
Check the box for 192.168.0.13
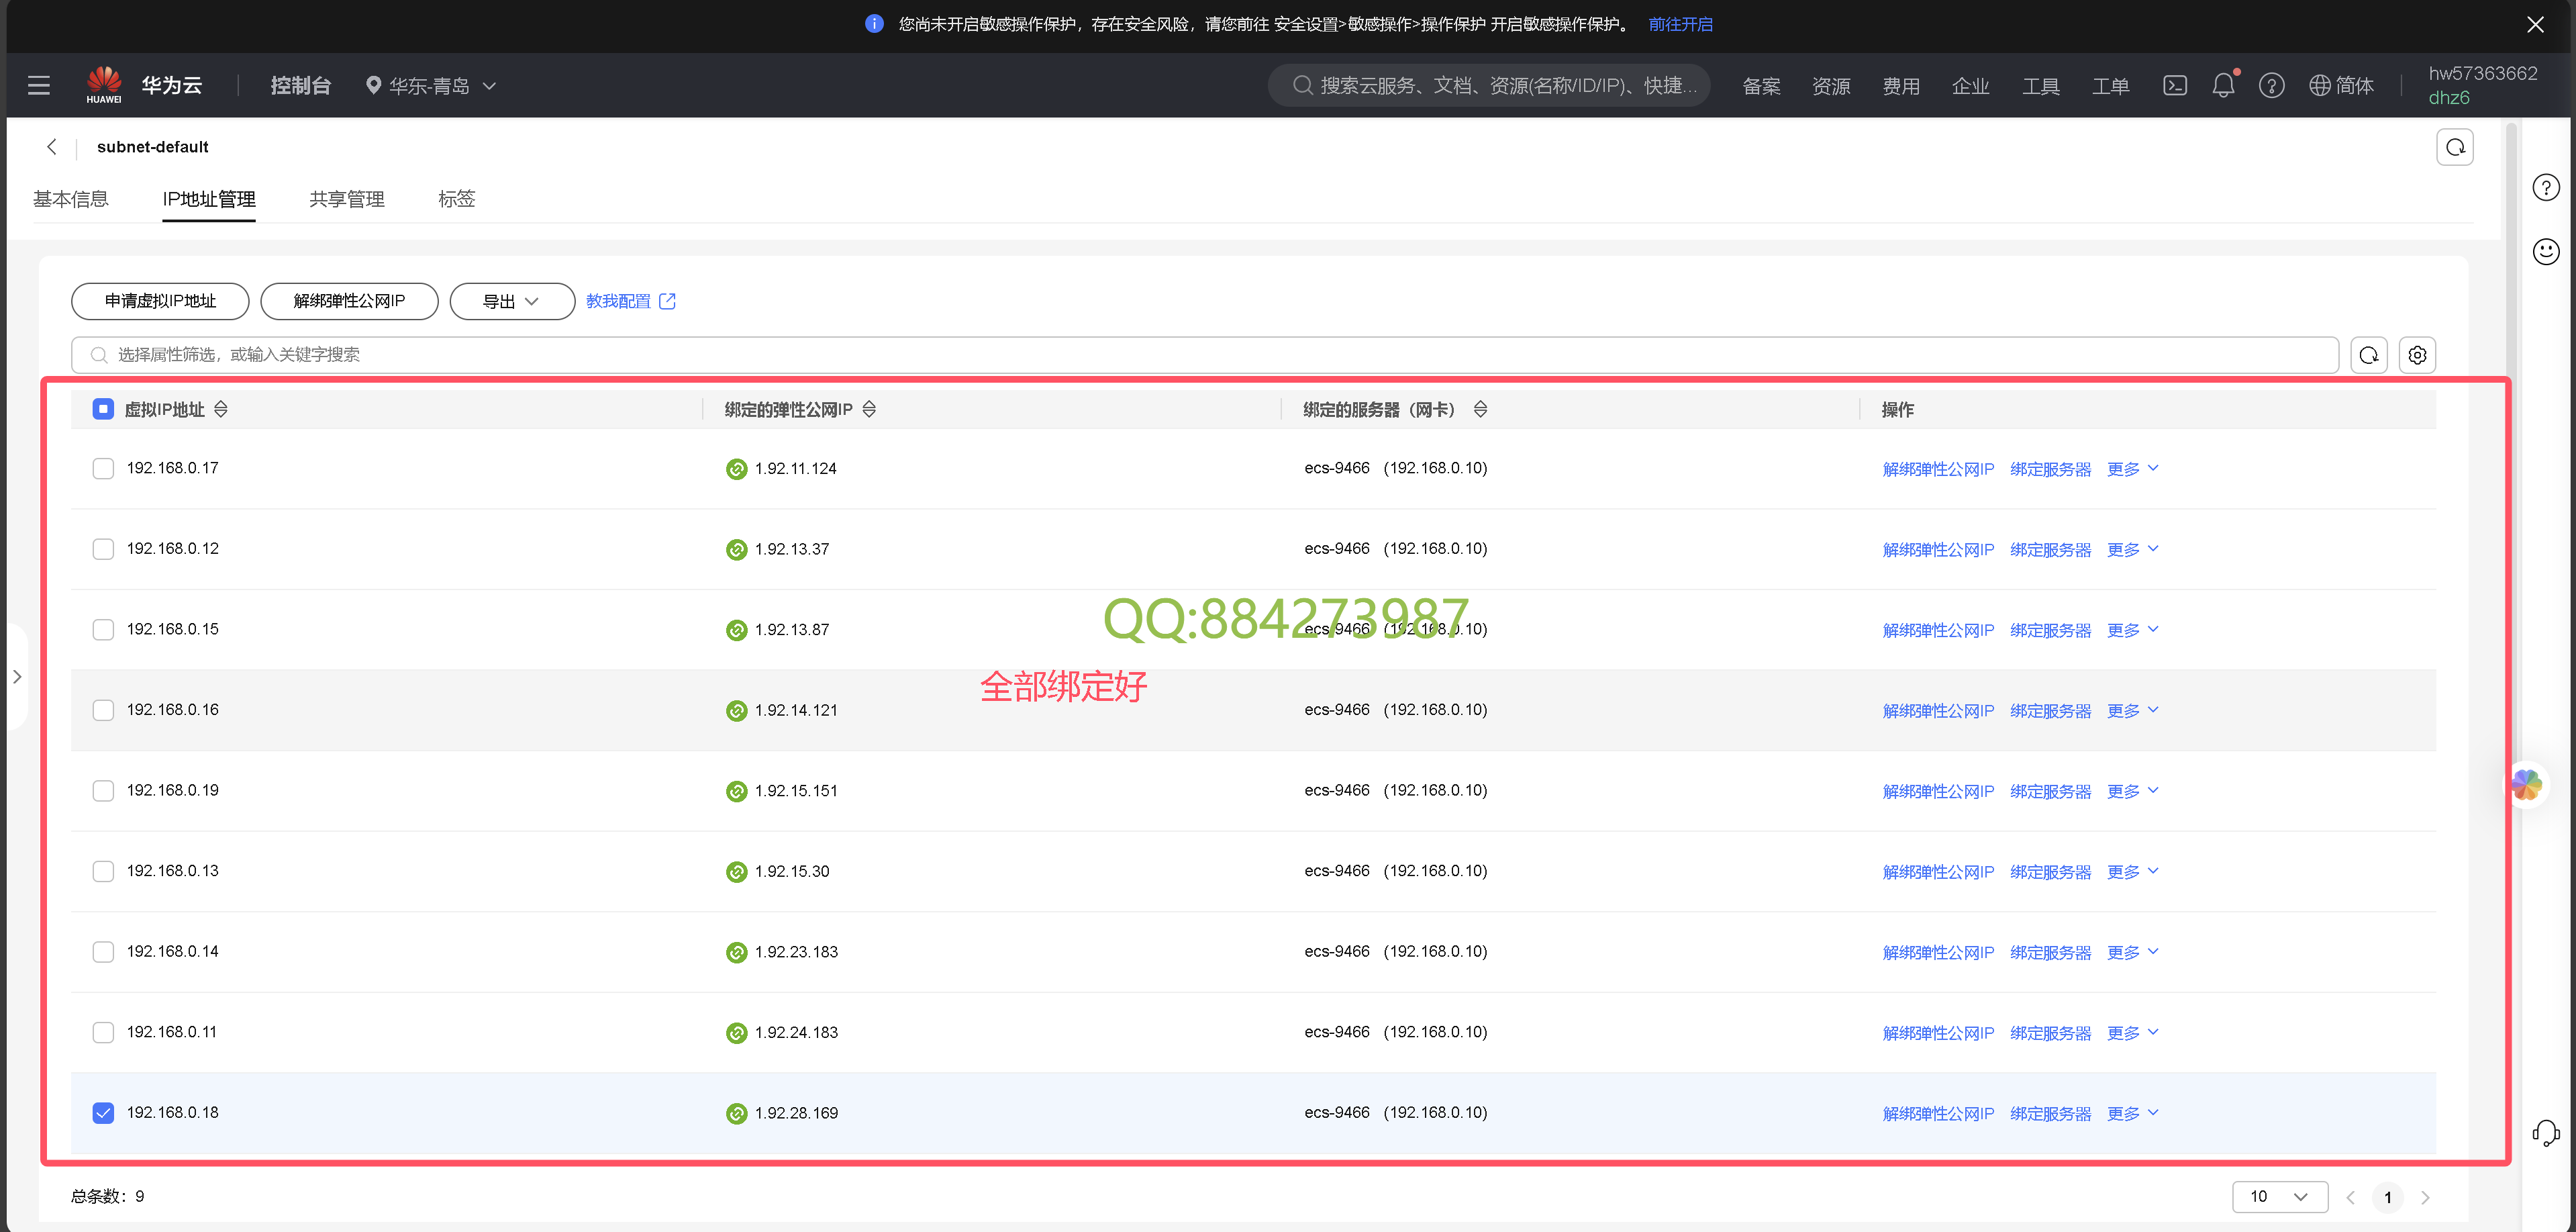tap(103, 871)
